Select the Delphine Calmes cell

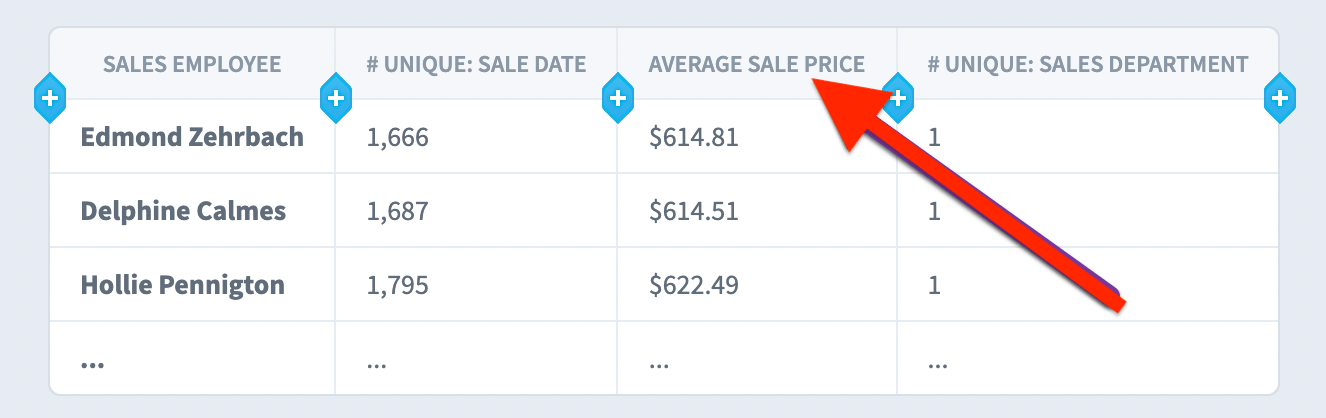tap(183, 211)
